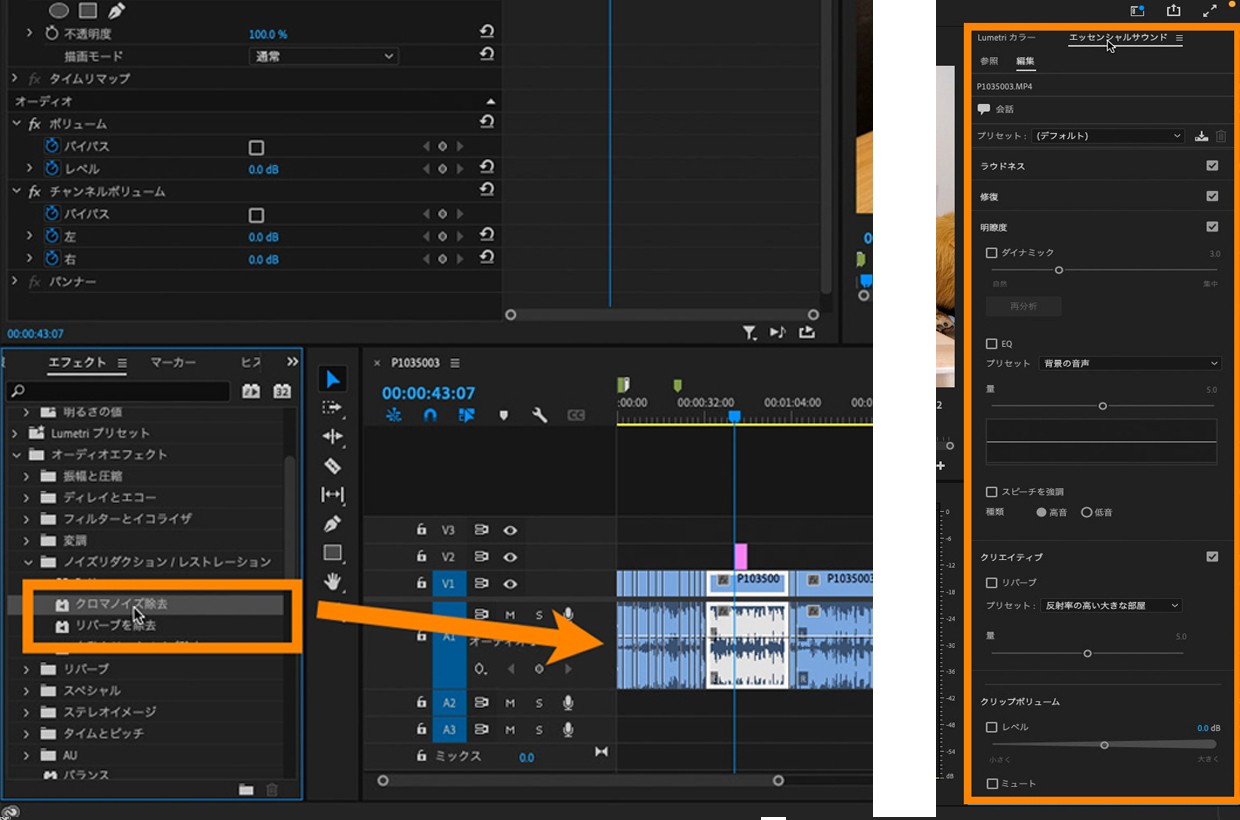Select the Hand tool
The width and height of the screenshot is (1240, 820).
pos(333,581)
